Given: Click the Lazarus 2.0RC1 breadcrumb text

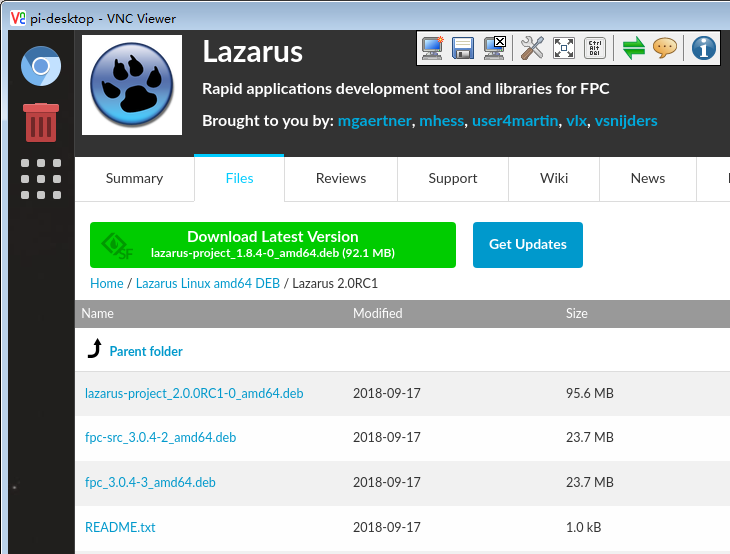Looking at the screenshot, I should [x=335, y=284].
